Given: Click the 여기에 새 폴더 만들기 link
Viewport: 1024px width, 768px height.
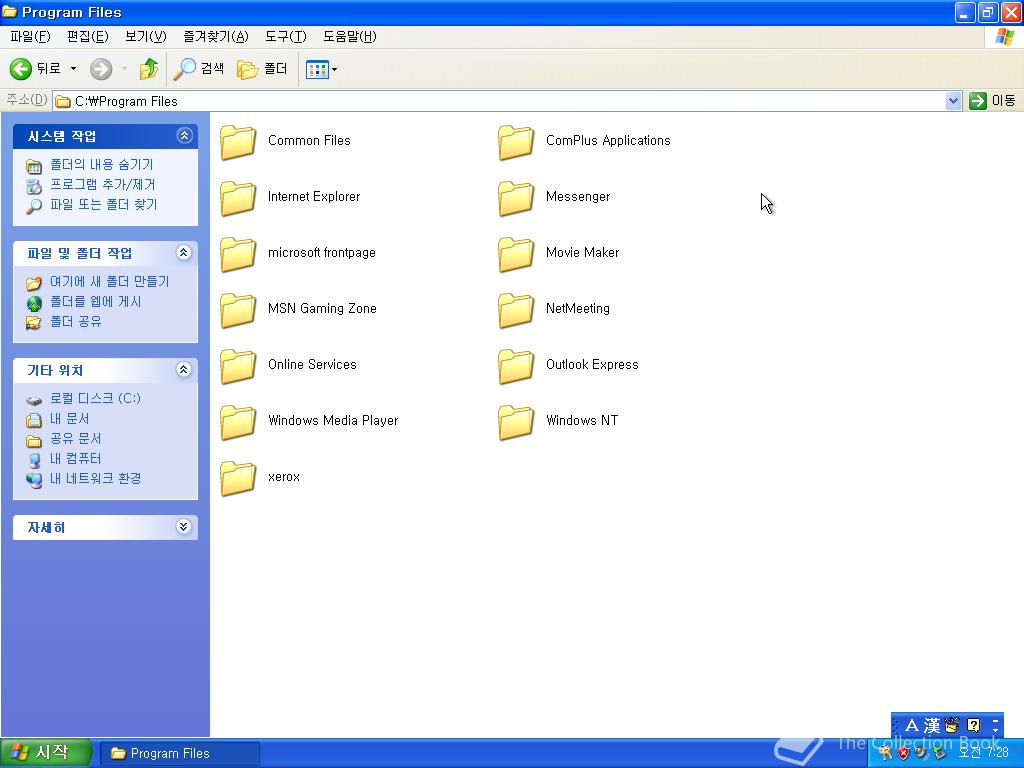Looking at the screenshot, I should point(109,281).
